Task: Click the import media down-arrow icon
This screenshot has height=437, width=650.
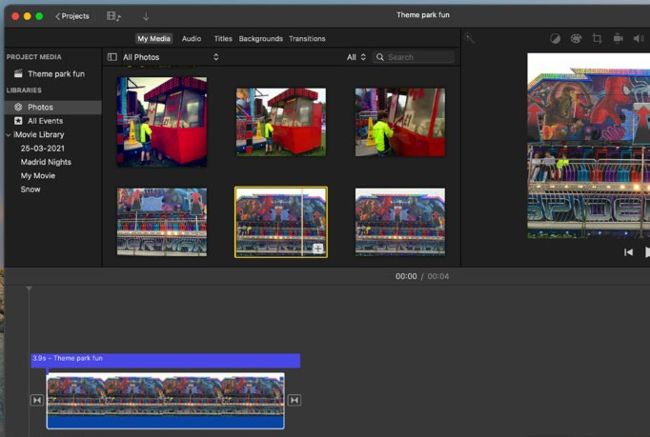Action: 146,16
